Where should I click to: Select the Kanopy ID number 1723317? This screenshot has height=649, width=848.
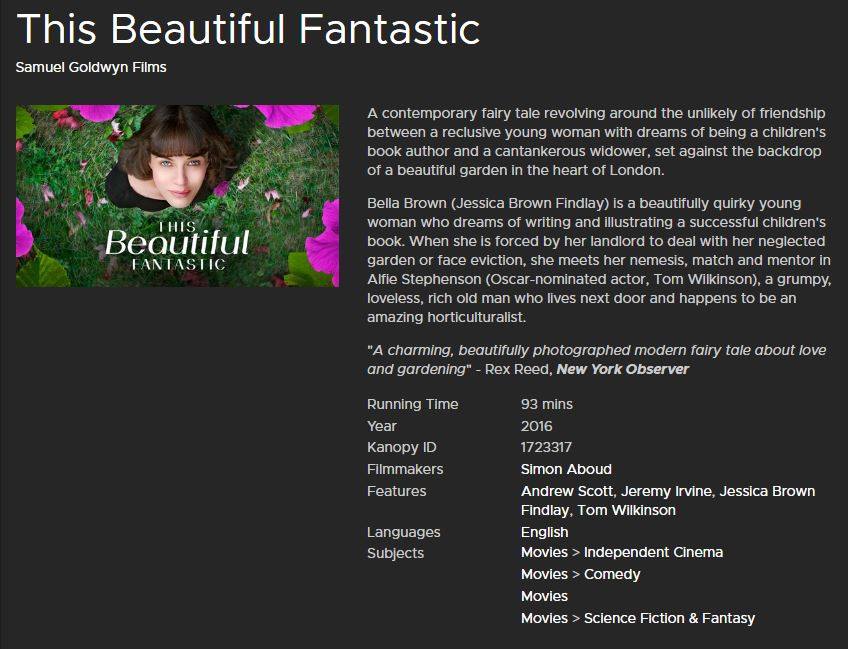click(x=546, y=447)
